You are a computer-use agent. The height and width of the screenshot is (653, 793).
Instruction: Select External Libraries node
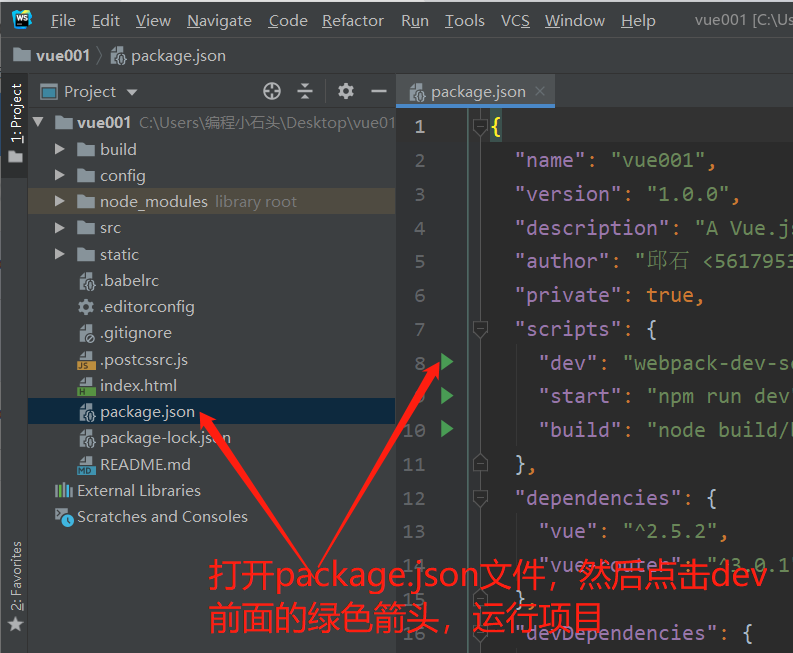[211, 490]
